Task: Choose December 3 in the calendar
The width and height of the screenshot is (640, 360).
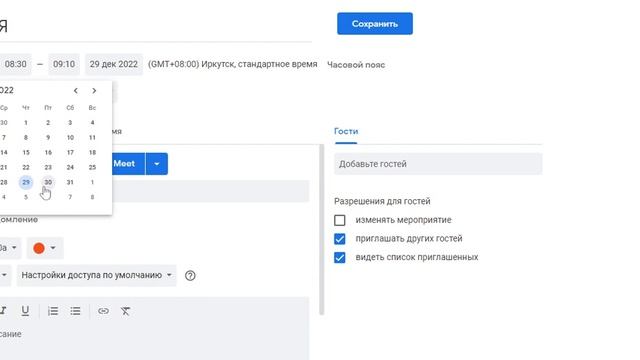Action: [70, 122]
